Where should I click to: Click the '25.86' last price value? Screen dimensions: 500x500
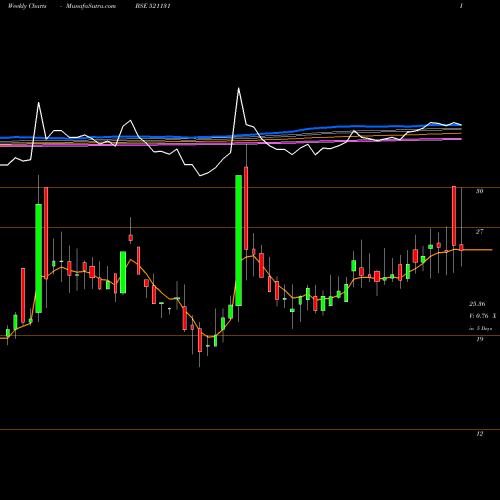point(477,304)
